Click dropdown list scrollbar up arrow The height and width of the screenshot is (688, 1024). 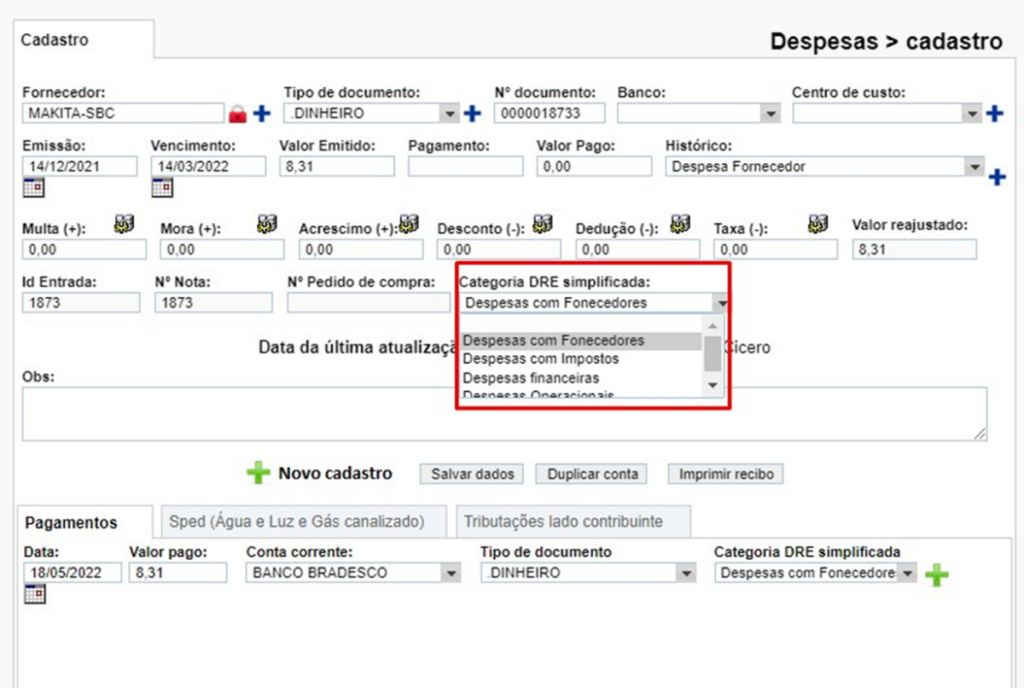pyautogui.click(x=712, y=326)
